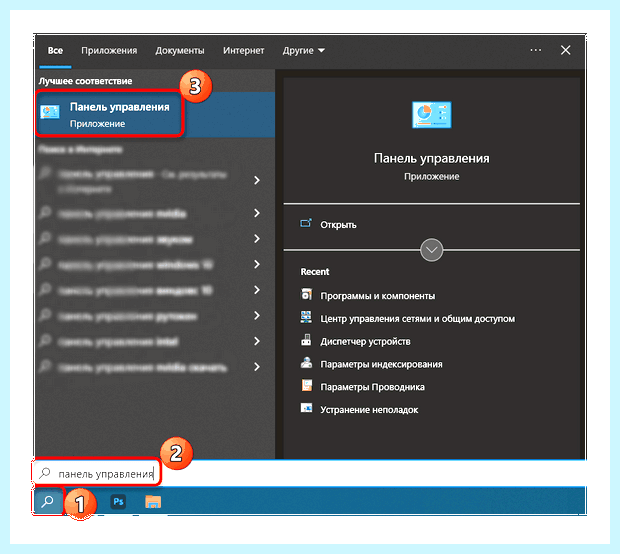This screenshot has height=554, width=620.
Task: Click the Параметры индексирования icon
Action: click(306, 363)
